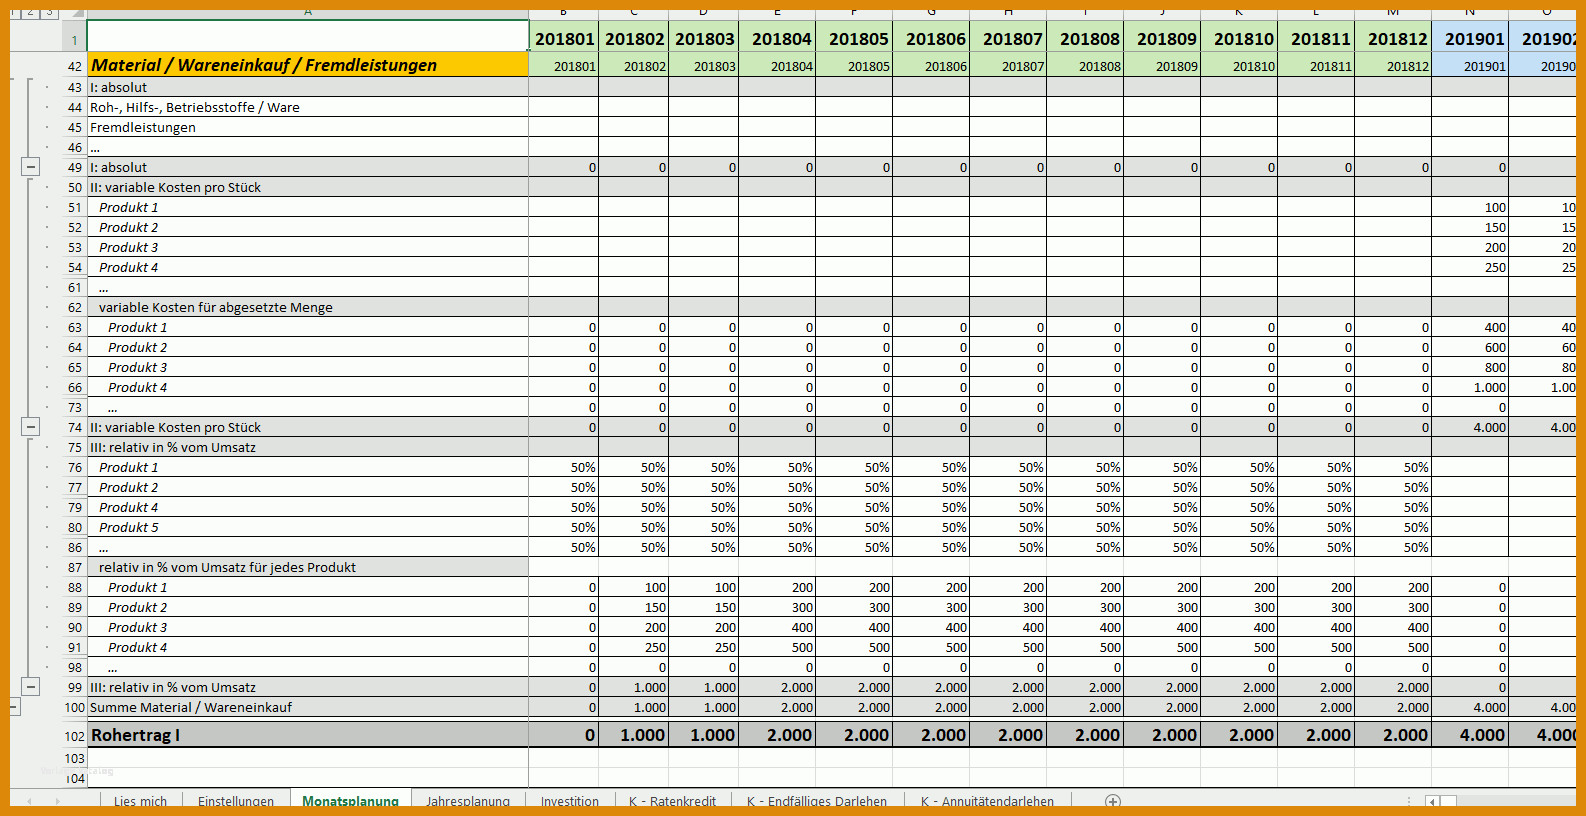Select the Produkt 5 label in row 80

pyautogui.click(x=308, y=527)
